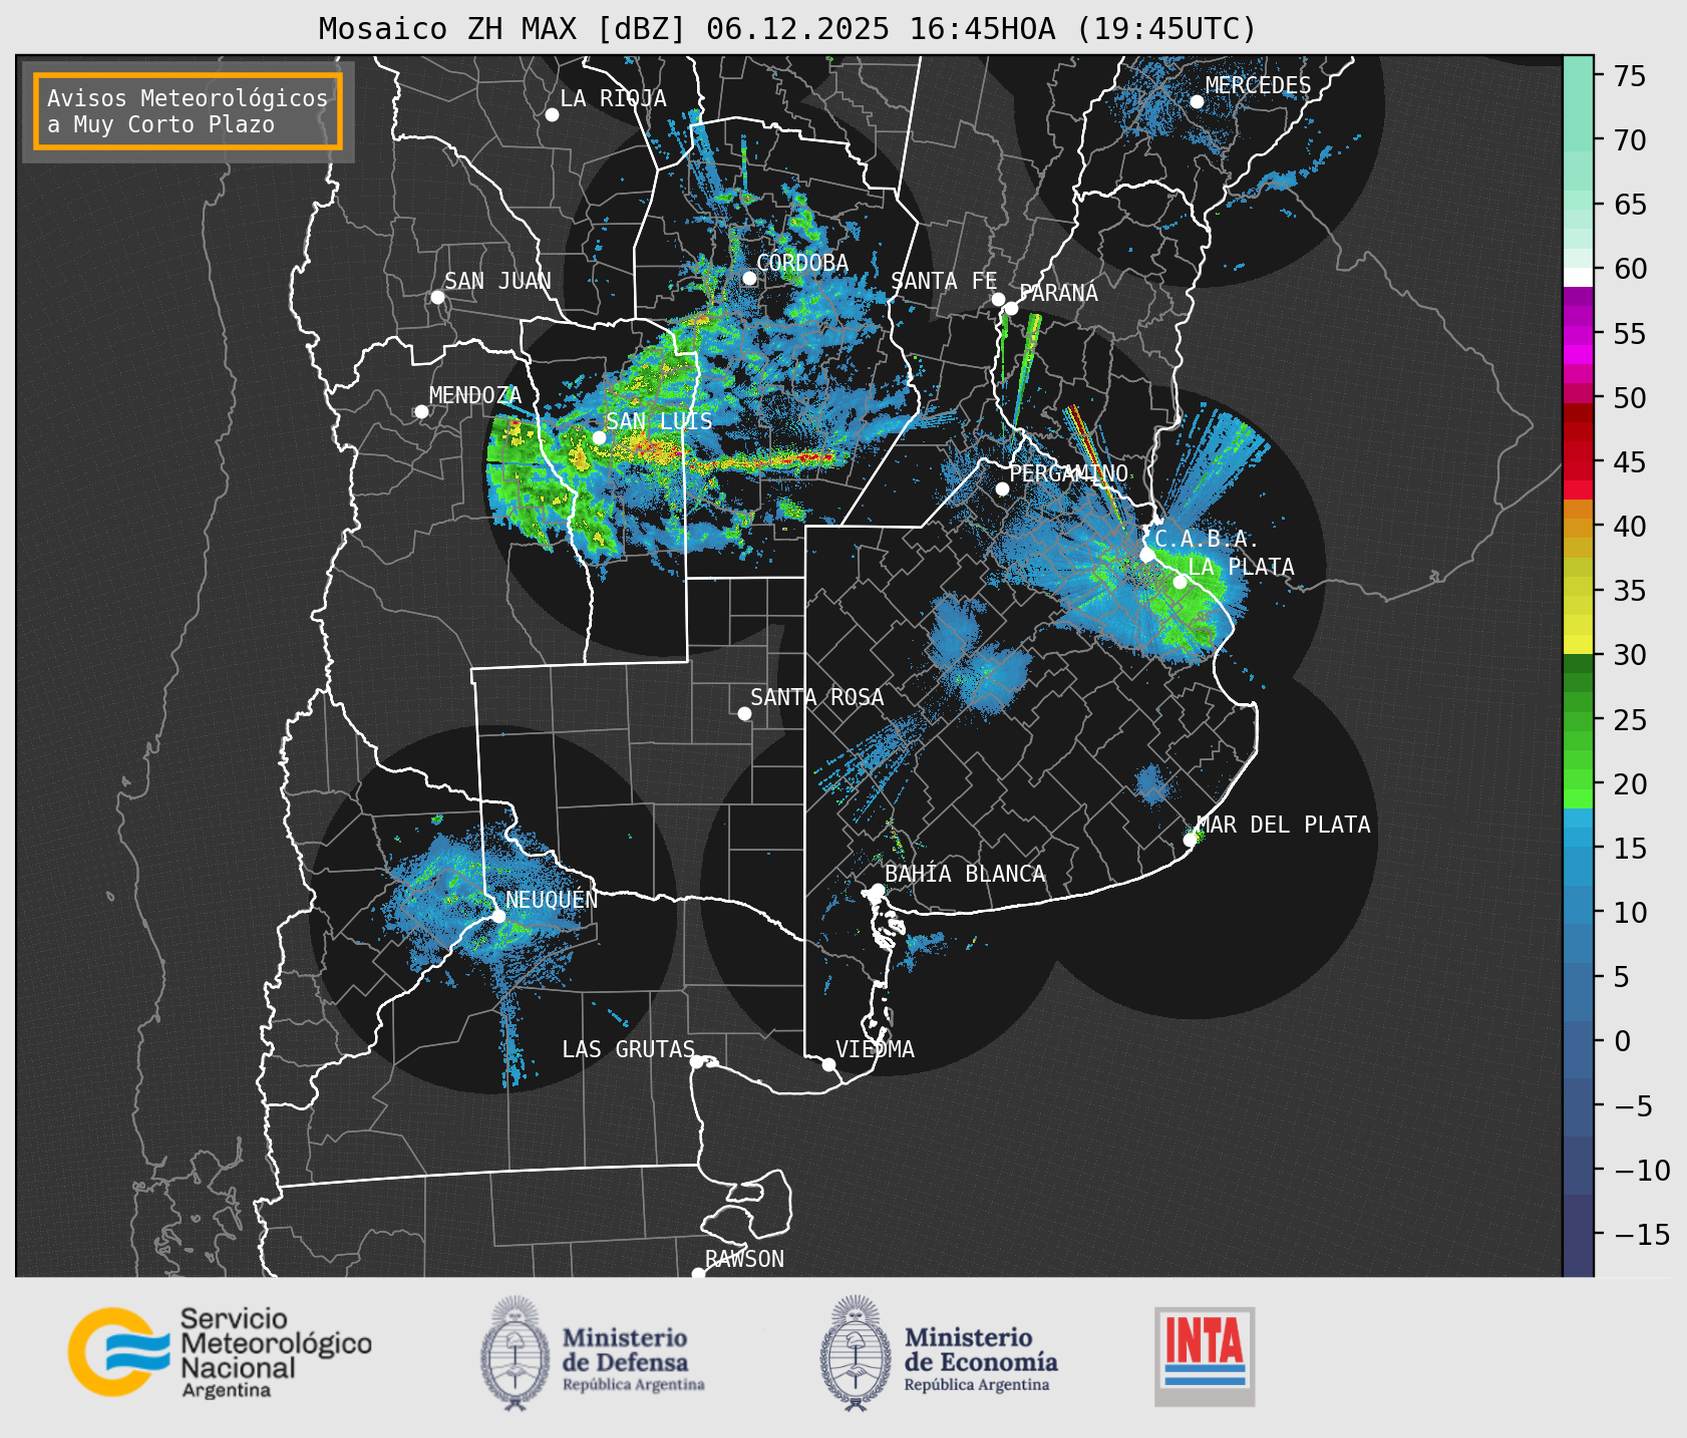Click the BAHÍA BLANCA label
The image size is (1687, 1438).
(x=965, y=874)
